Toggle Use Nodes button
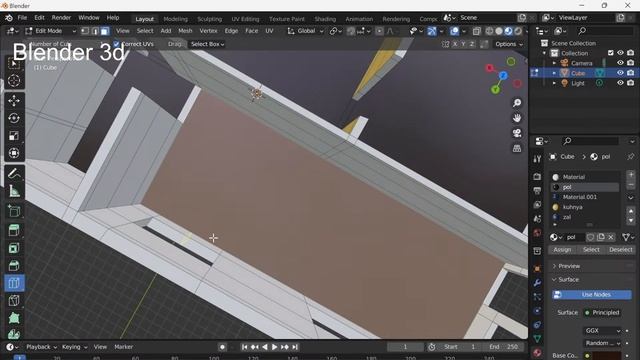This screenshot has width=640, height=360. coord(591,294)
